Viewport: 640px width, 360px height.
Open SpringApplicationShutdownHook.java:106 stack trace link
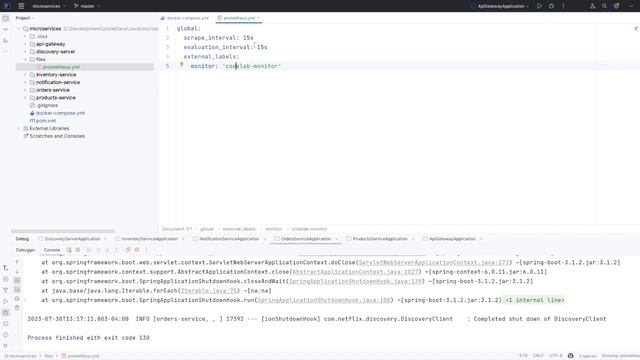(x=324, y=300)
